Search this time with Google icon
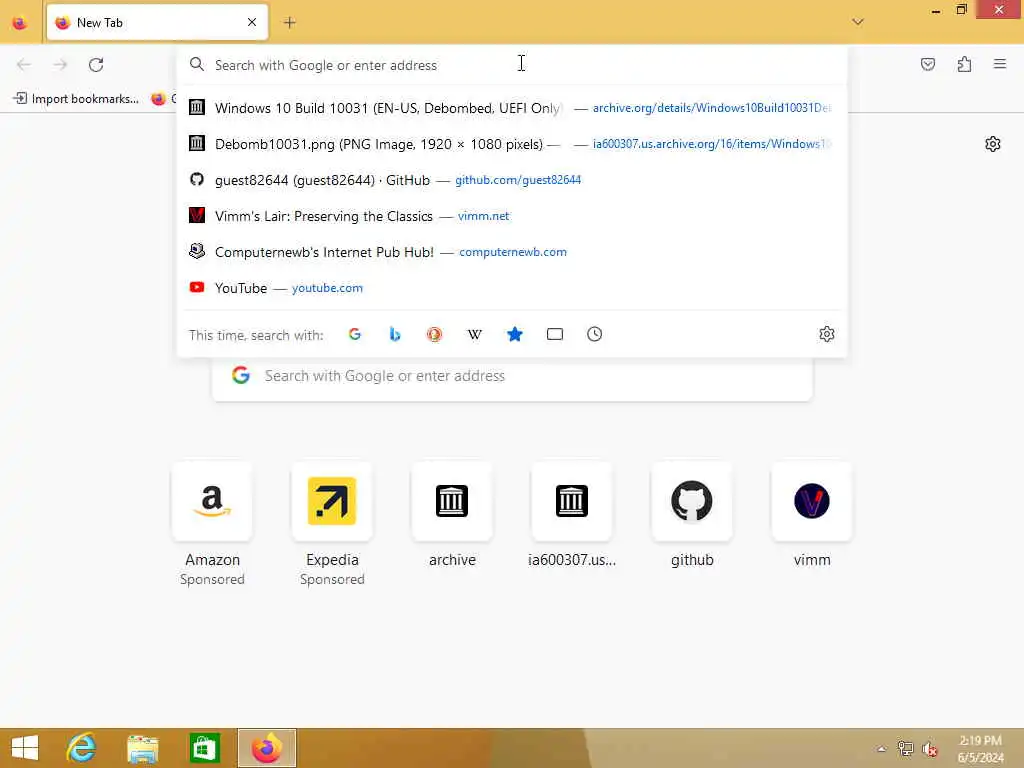This screenshot has height=768, width=1024. click(x=355, y=334)
